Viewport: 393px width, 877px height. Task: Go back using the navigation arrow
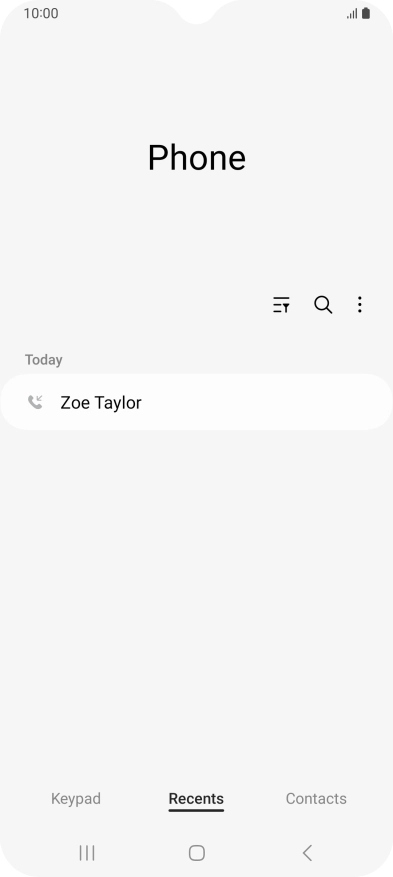pyautogui.click(x=307, y=852)
